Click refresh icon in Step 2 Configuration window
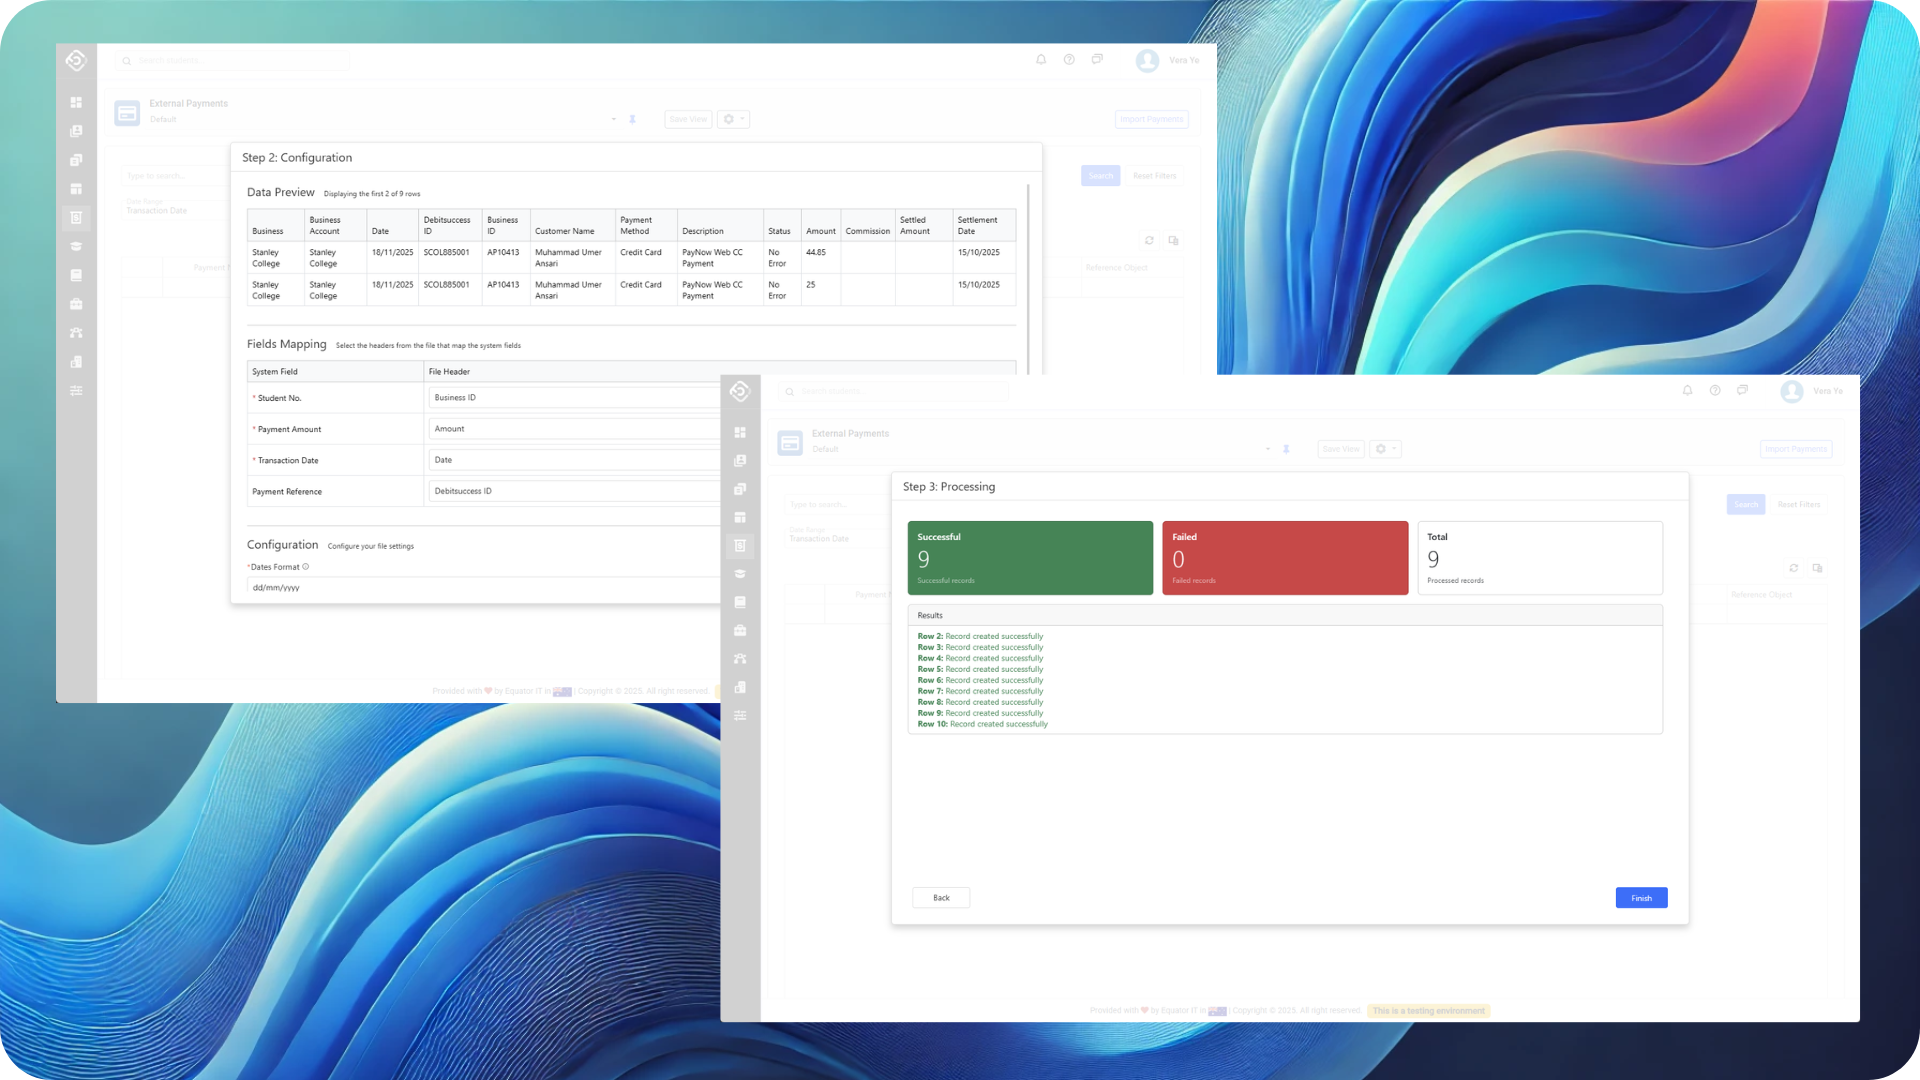 1149,240
